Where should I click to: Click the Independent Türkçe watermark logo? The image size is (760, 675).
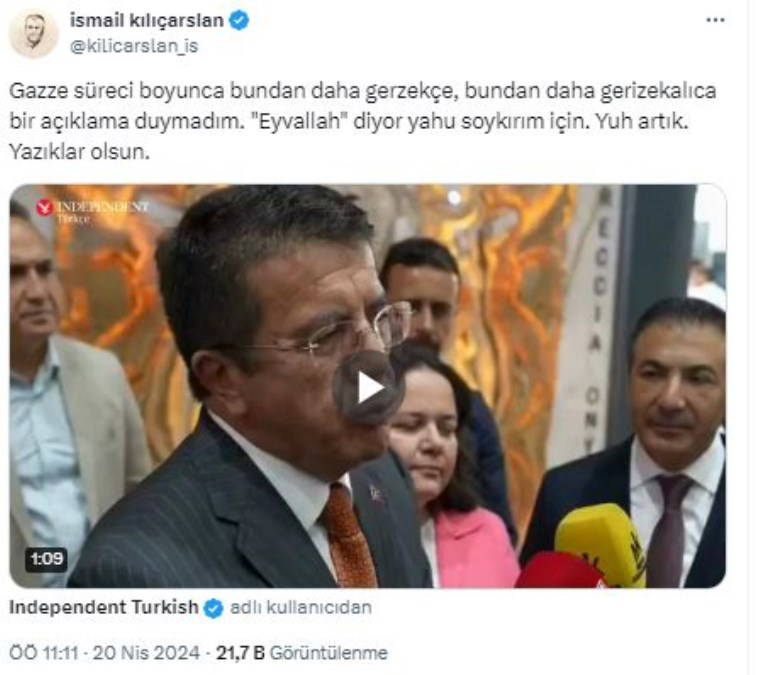[92, 211]
